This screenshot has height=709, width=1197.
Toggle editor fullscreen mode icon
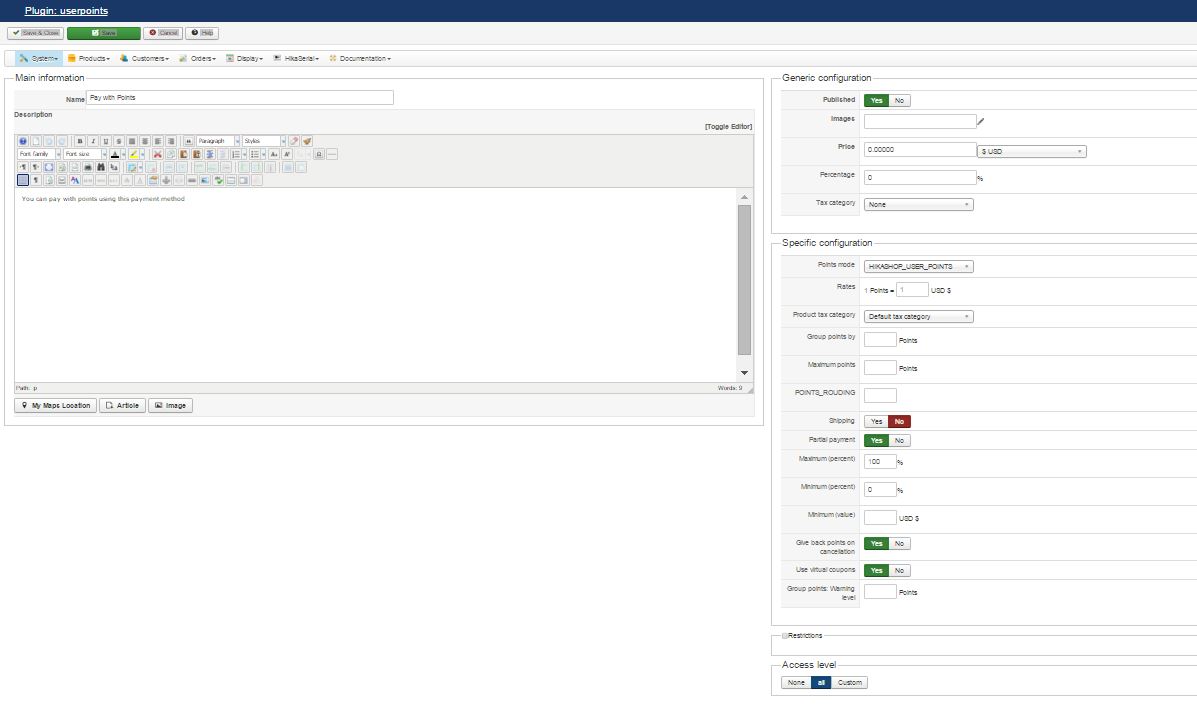49,167
